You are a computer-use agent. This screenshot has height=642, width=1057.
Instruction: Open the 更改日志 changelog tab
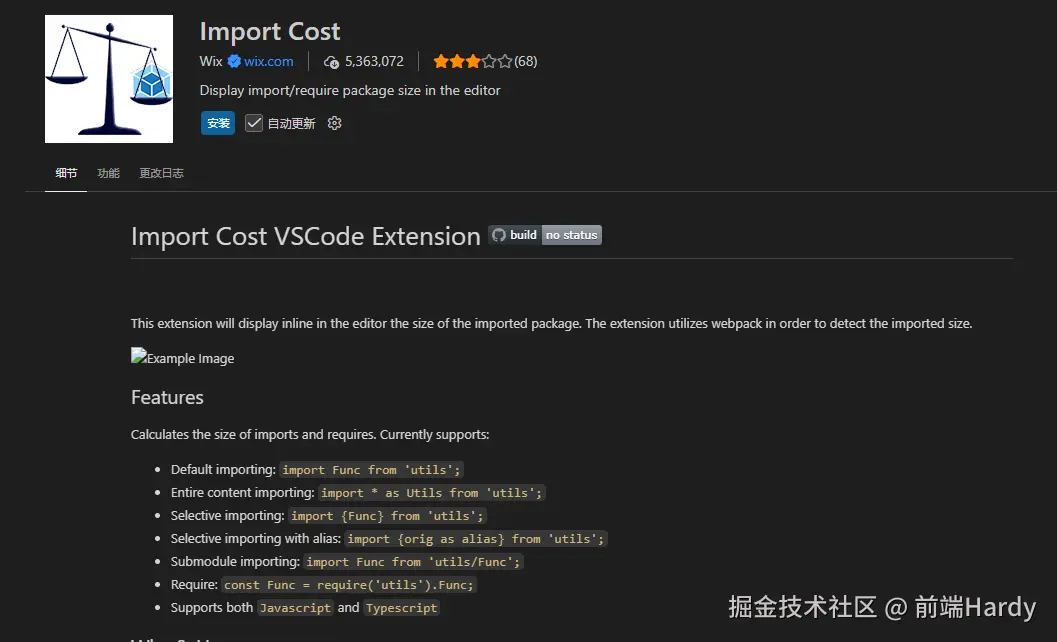pyautogui.click(x=161, y=173)
